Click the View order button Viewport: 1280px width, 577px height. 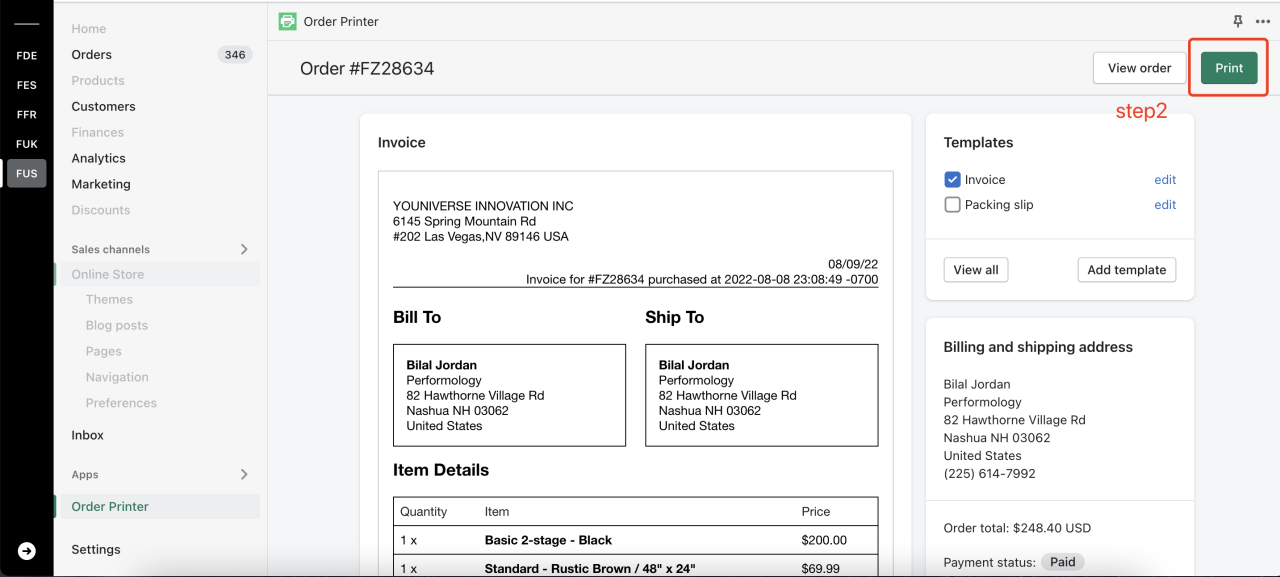point(1139,68)
